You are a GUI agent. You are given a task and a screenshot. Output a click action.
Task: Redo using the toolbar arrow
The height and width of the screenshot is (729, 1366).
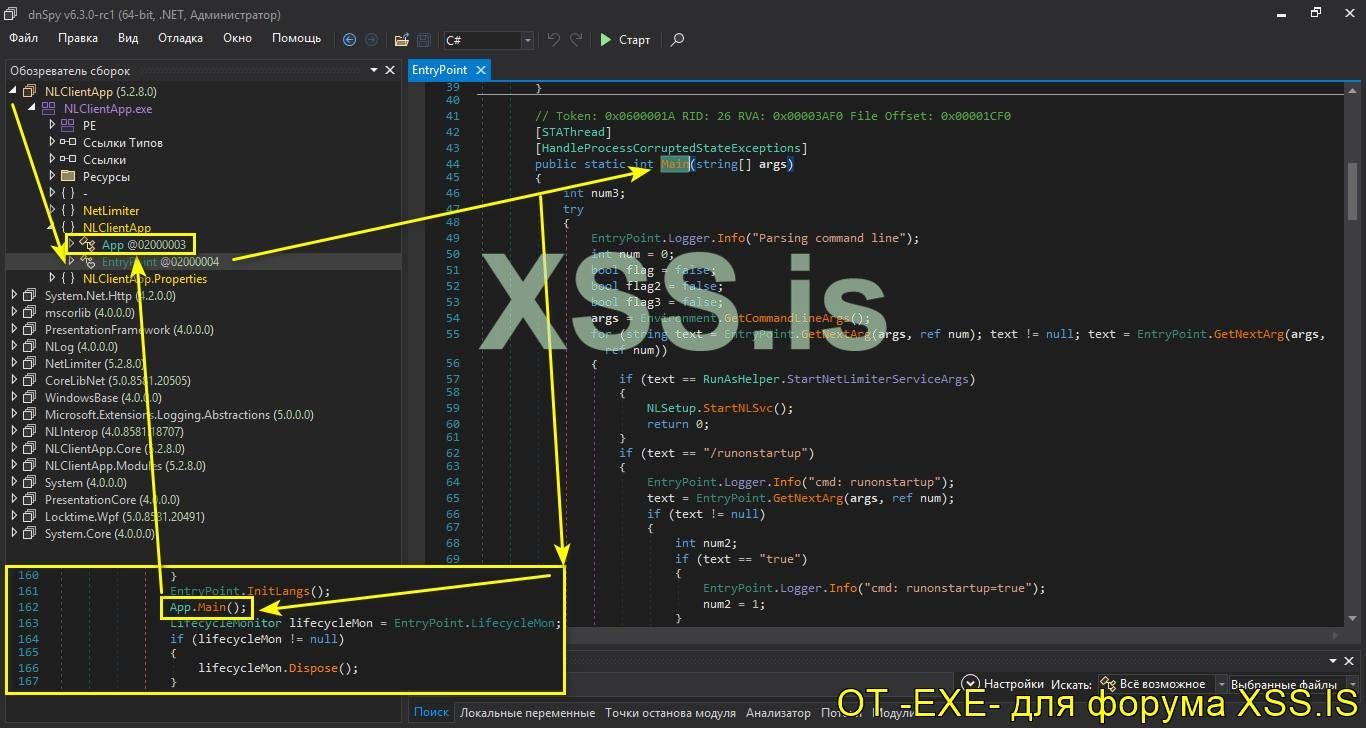point(576,40)
